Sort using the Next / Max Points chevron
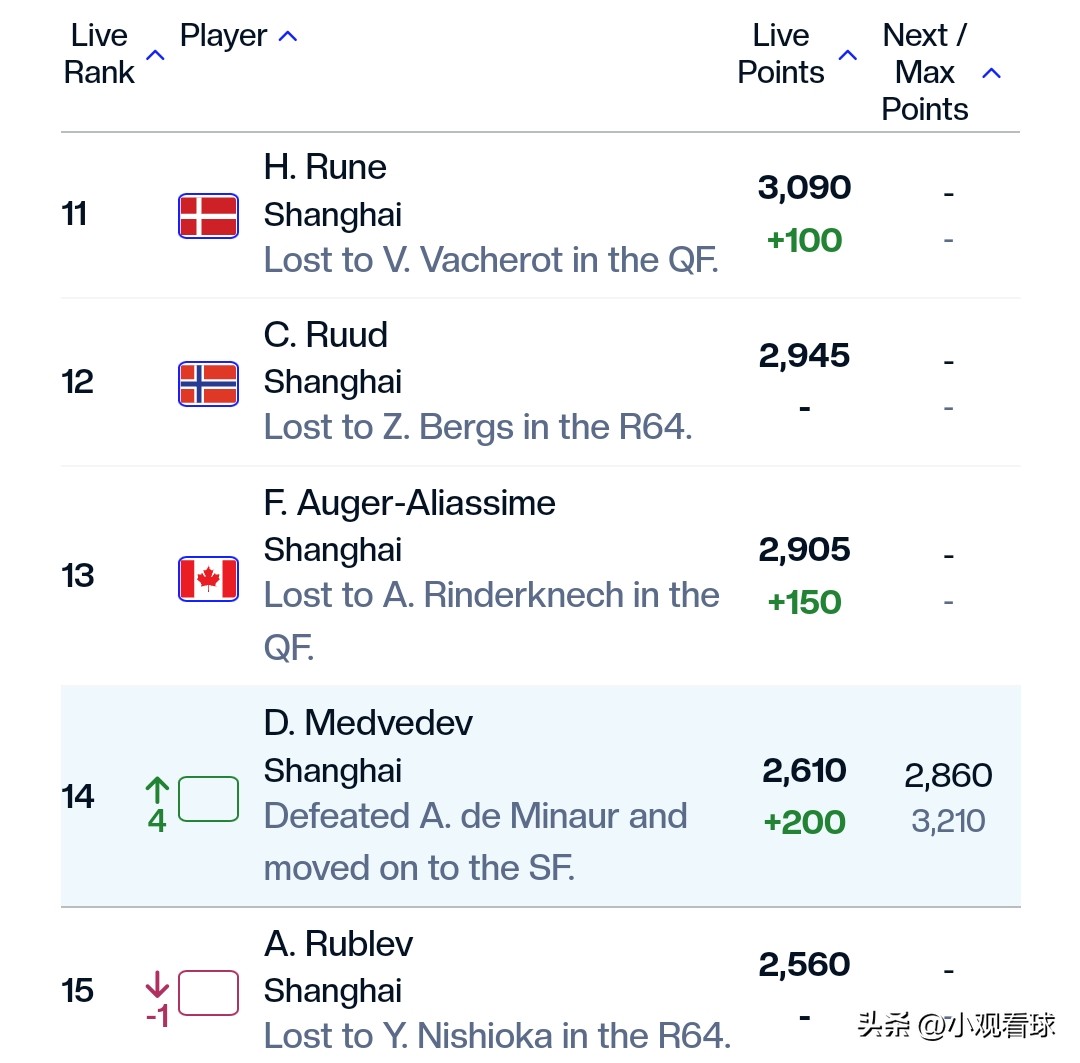 [991, 73]
